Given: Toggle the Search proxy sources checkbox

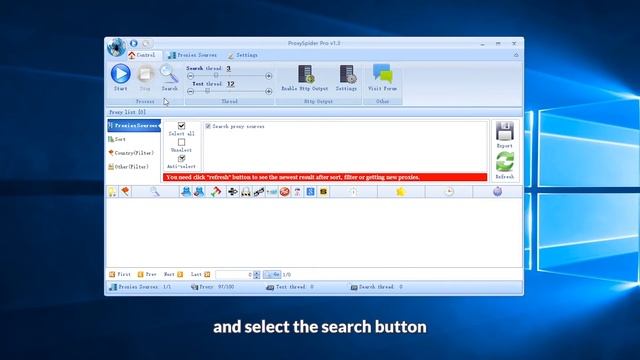Looking at the screenshot, I should 208,127.
